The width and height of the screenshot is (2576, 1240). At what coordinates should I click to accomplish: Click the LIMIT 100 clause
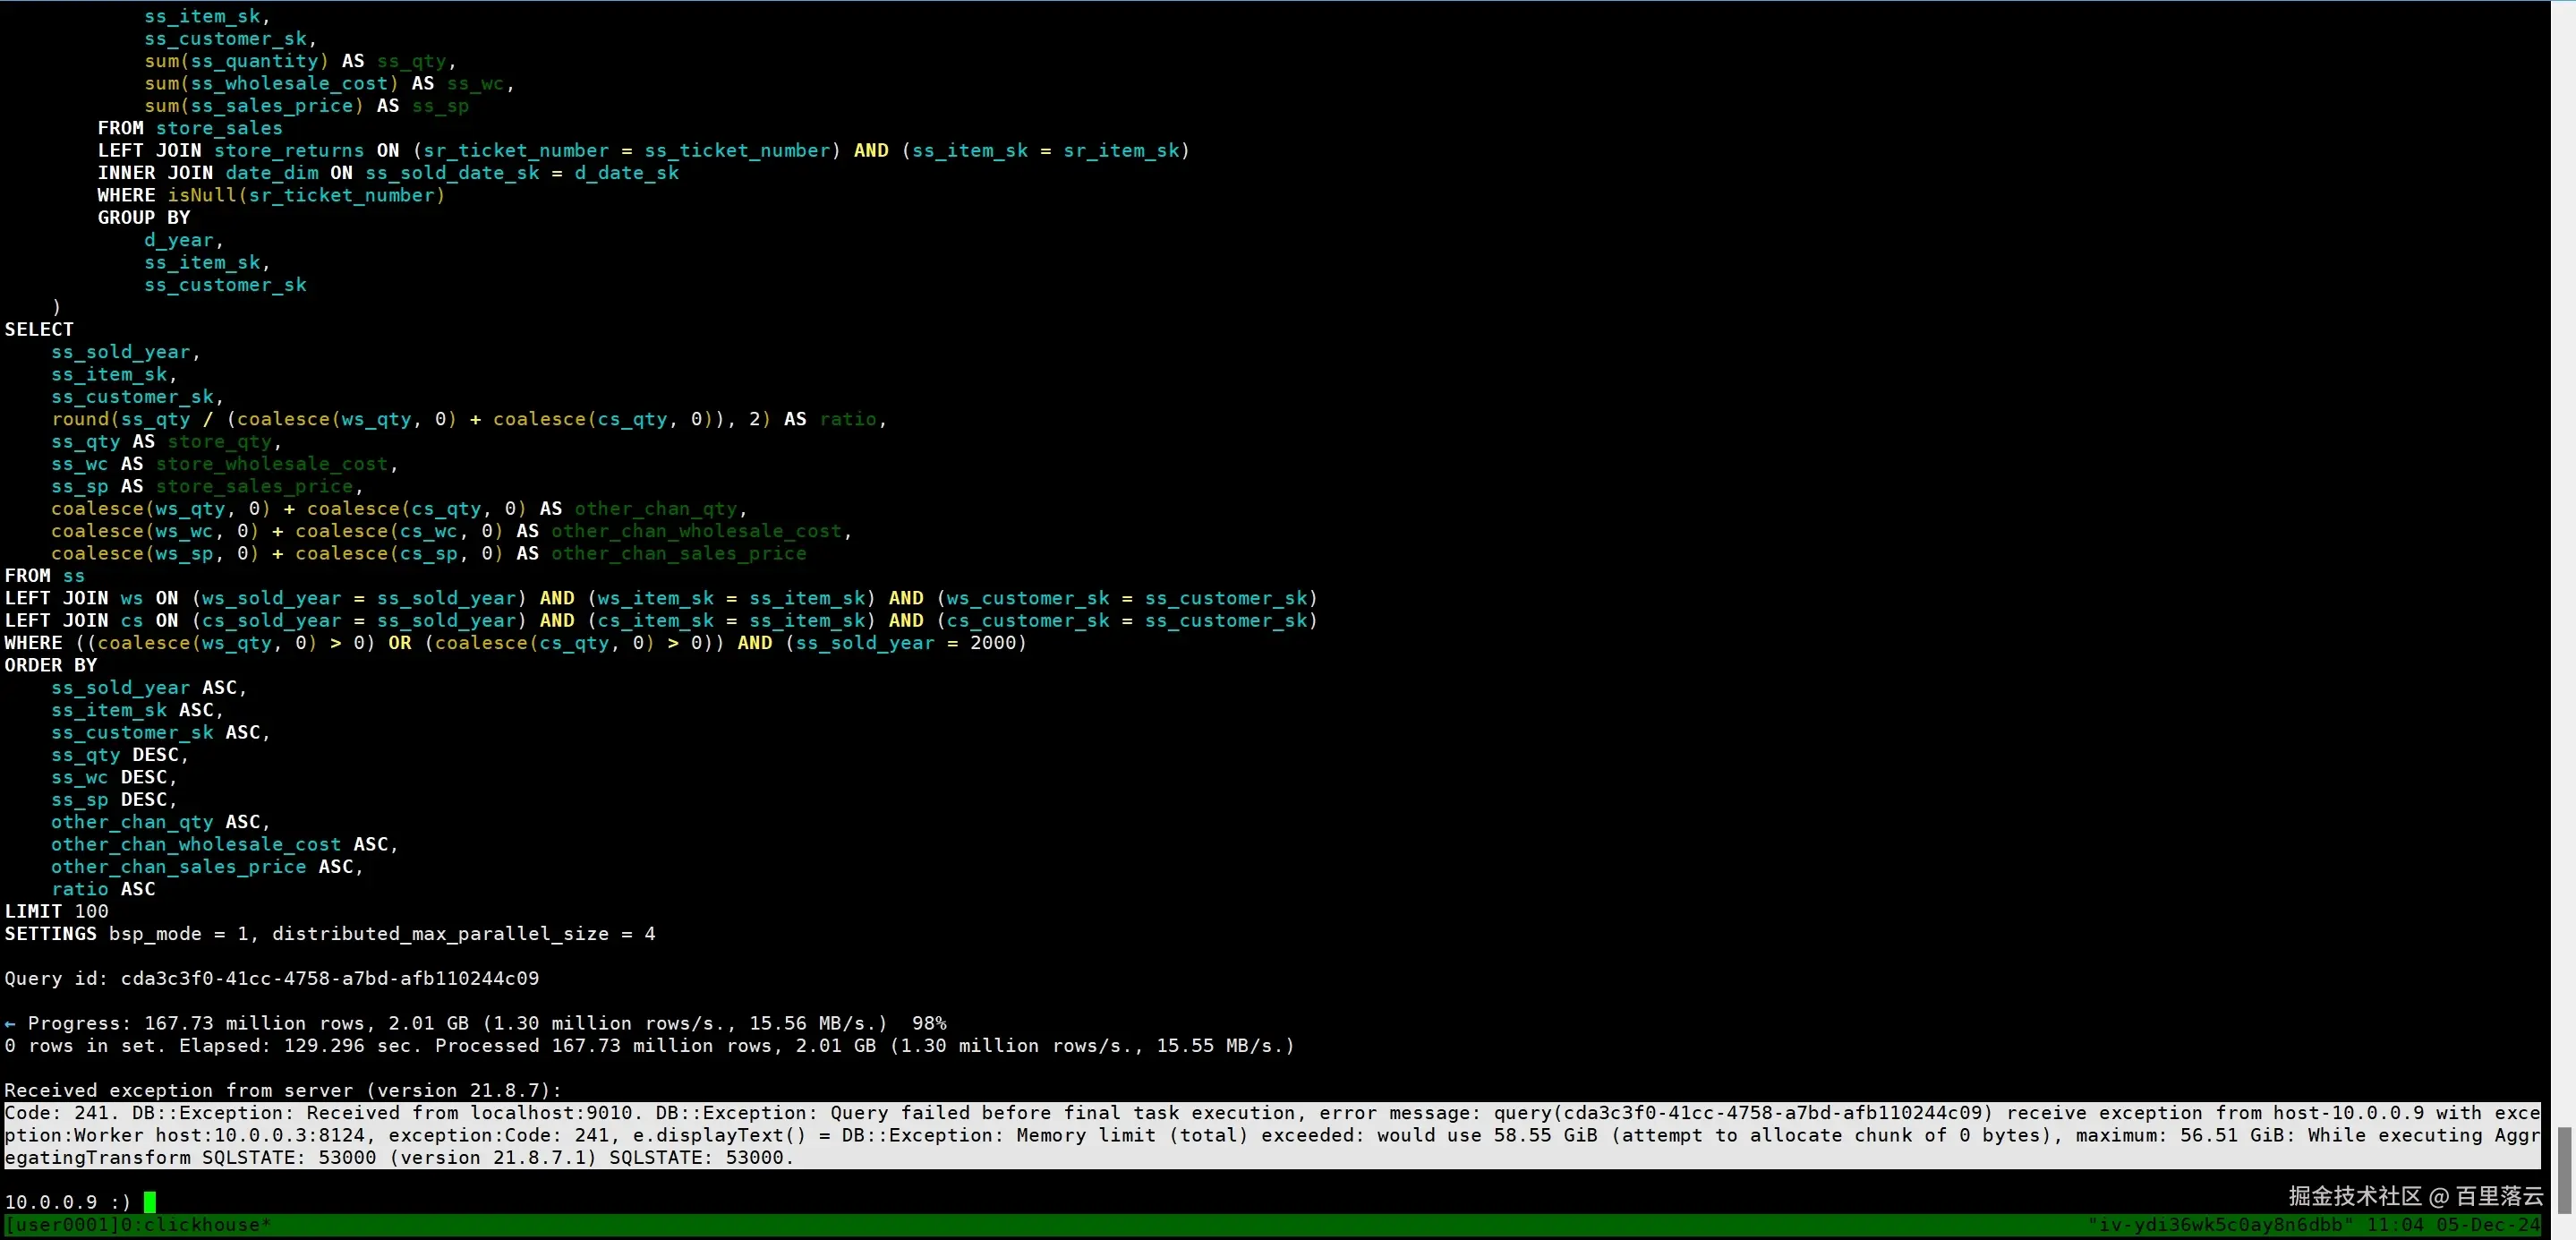coord(57,911)
